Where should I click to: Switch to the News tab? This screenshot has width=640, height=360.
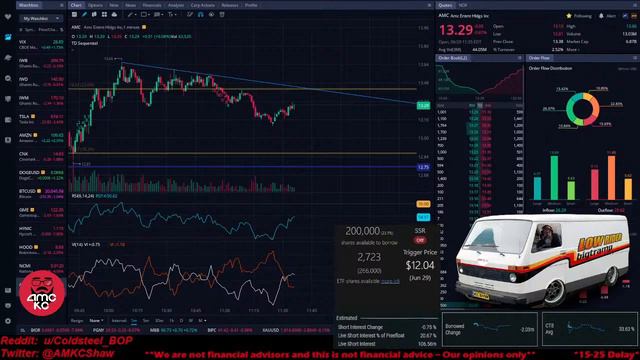(131, 5)
